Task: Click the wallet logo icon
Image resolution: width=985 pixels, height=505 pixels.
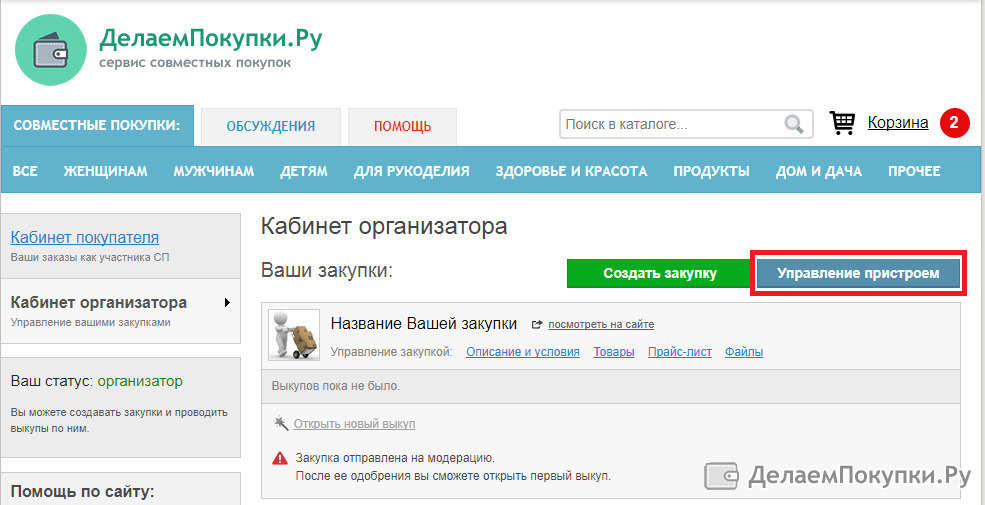Action: tap(50, 50)
